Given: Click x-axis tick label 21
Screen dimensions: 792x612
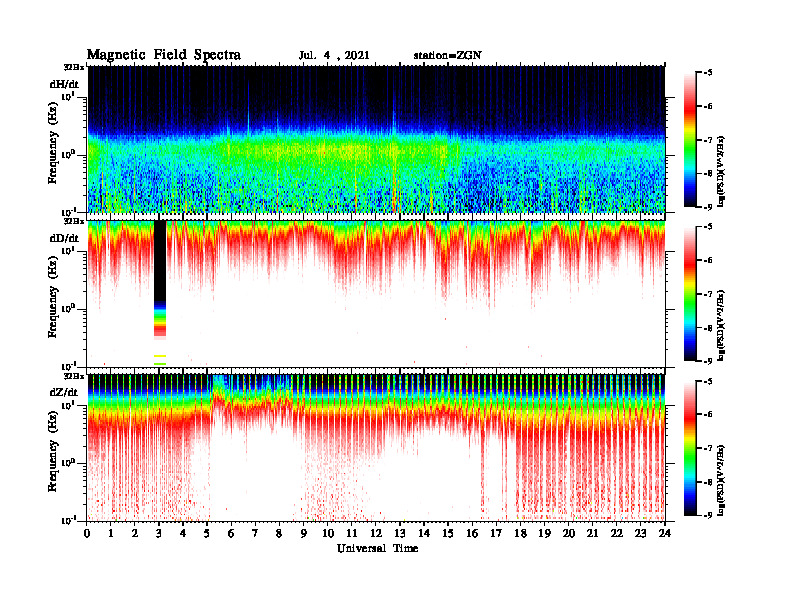Looking at the screenshot, I should pyautogui.click(x=592, y=534).
